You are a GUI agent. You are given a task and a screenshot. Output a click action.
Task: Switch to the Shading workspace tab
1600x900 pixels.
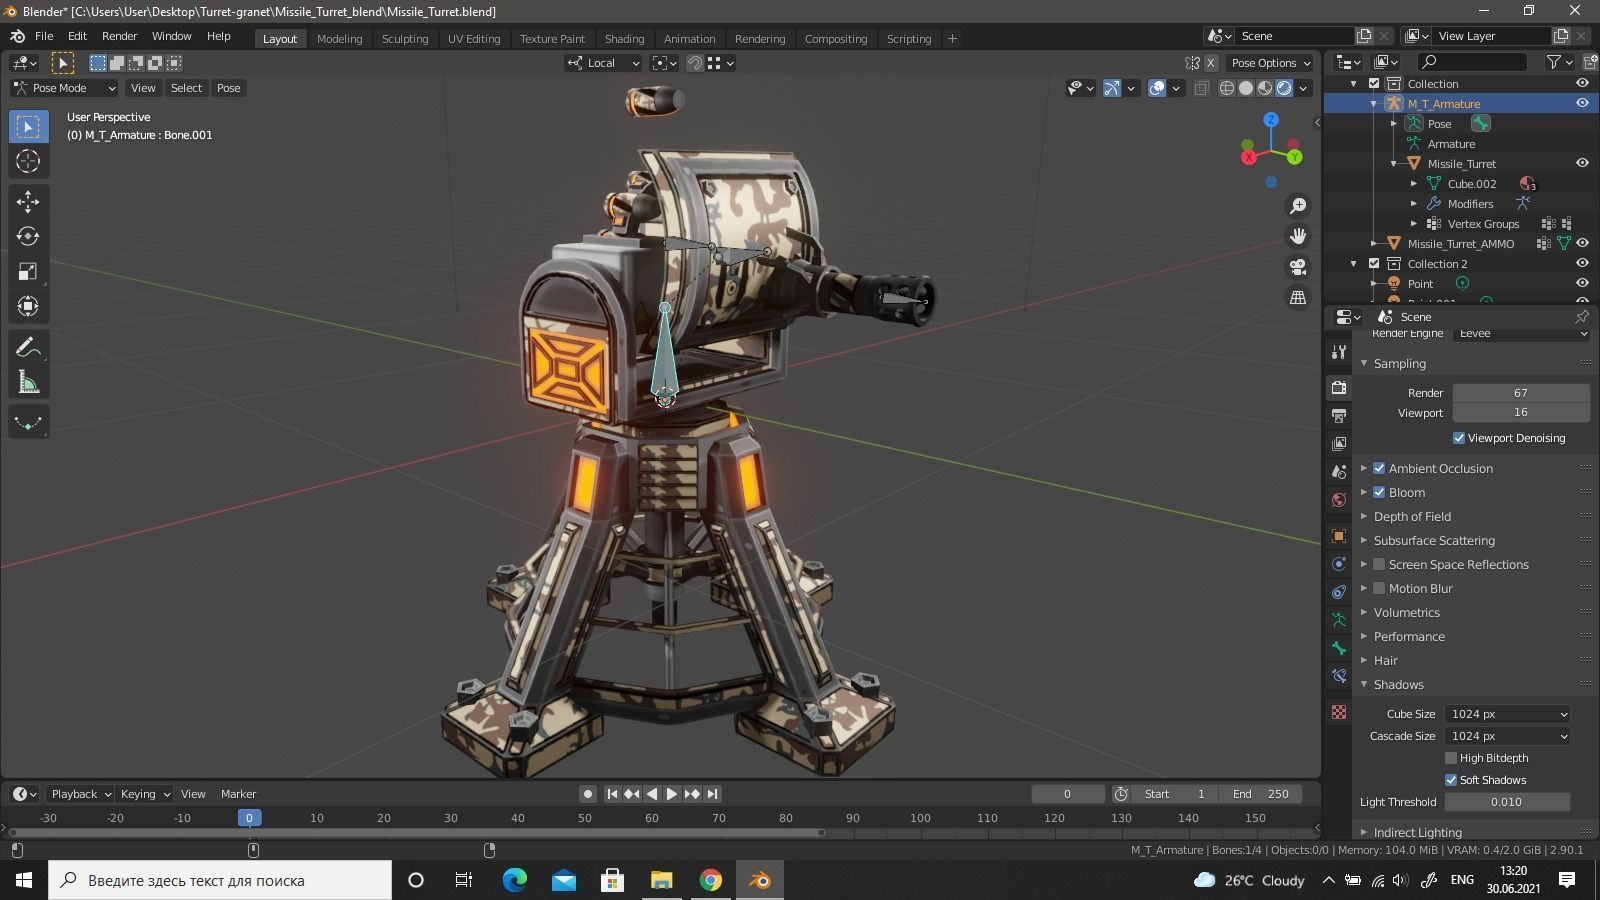coord(624,38)
